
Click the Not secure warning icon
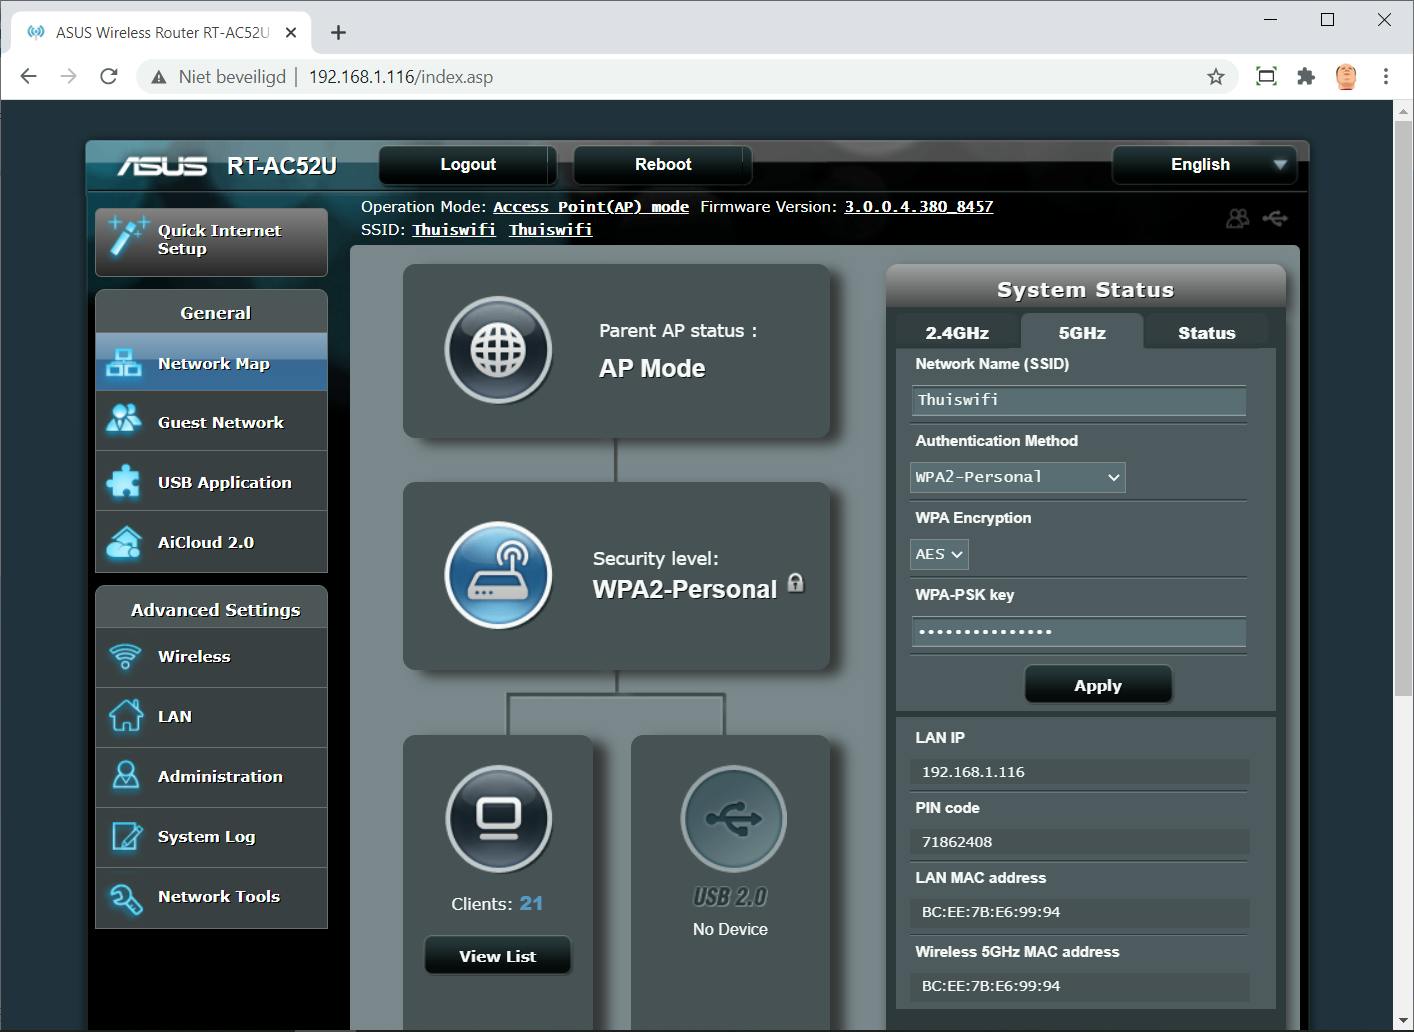pos(158,77)
